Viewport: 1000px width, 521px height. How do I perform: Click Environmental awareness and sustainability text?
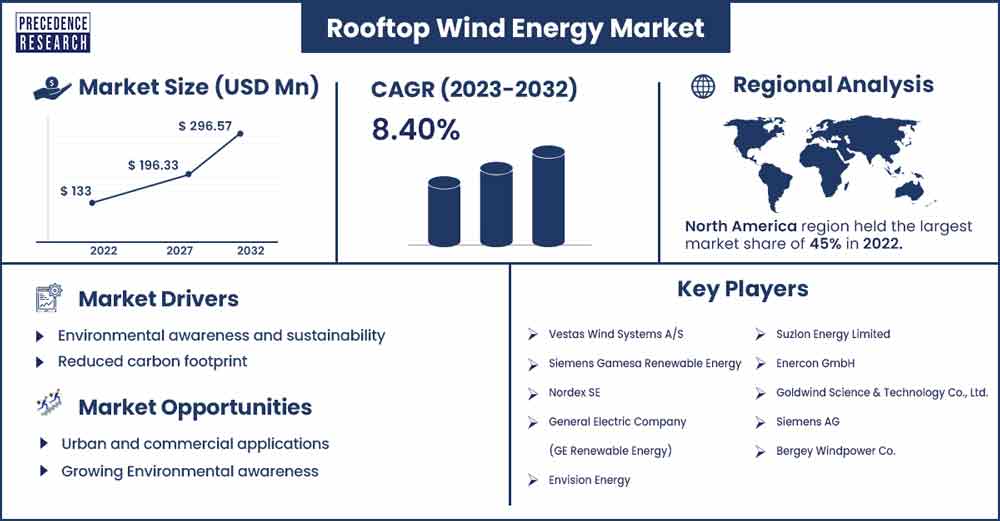click(x=221, y=335)
